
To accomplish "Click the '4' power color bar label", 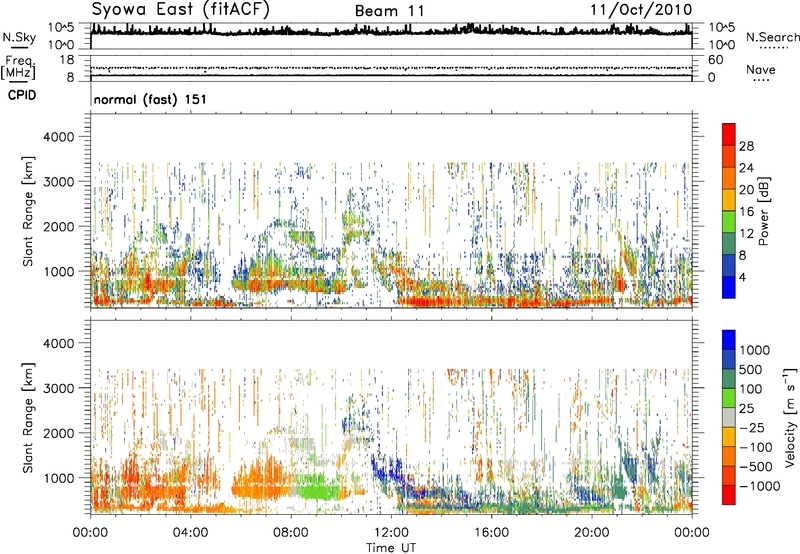I will pyautogui.click(x=742, y=278).
